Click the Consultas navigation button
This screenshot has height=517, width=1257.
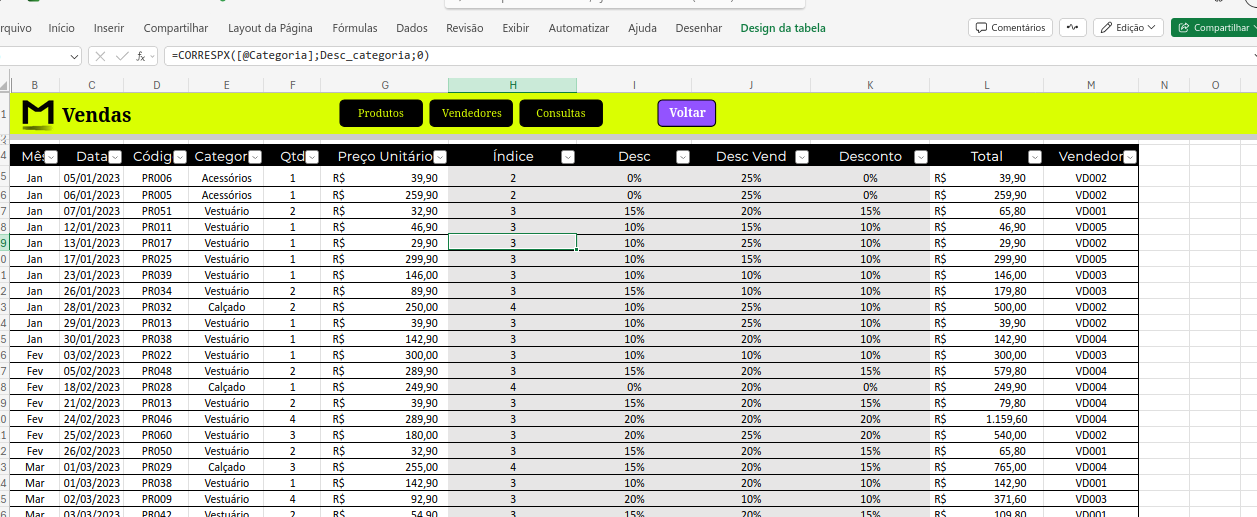click(561, 113)
